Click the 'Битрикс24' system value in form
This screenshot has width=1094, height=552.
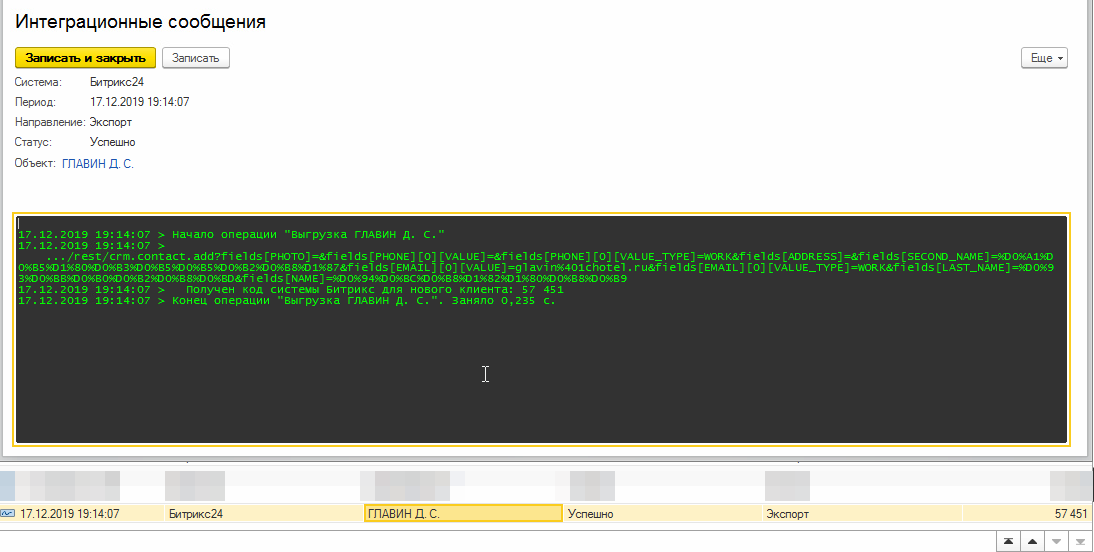(x=117, y=82)
